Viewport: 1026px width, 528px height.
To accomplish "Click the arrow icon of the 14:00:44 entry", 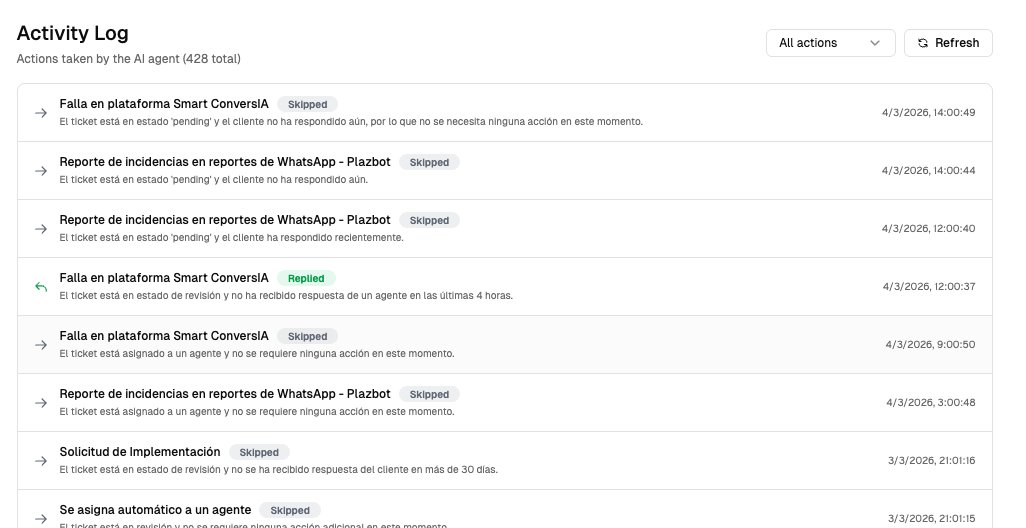I will (41, 171).
